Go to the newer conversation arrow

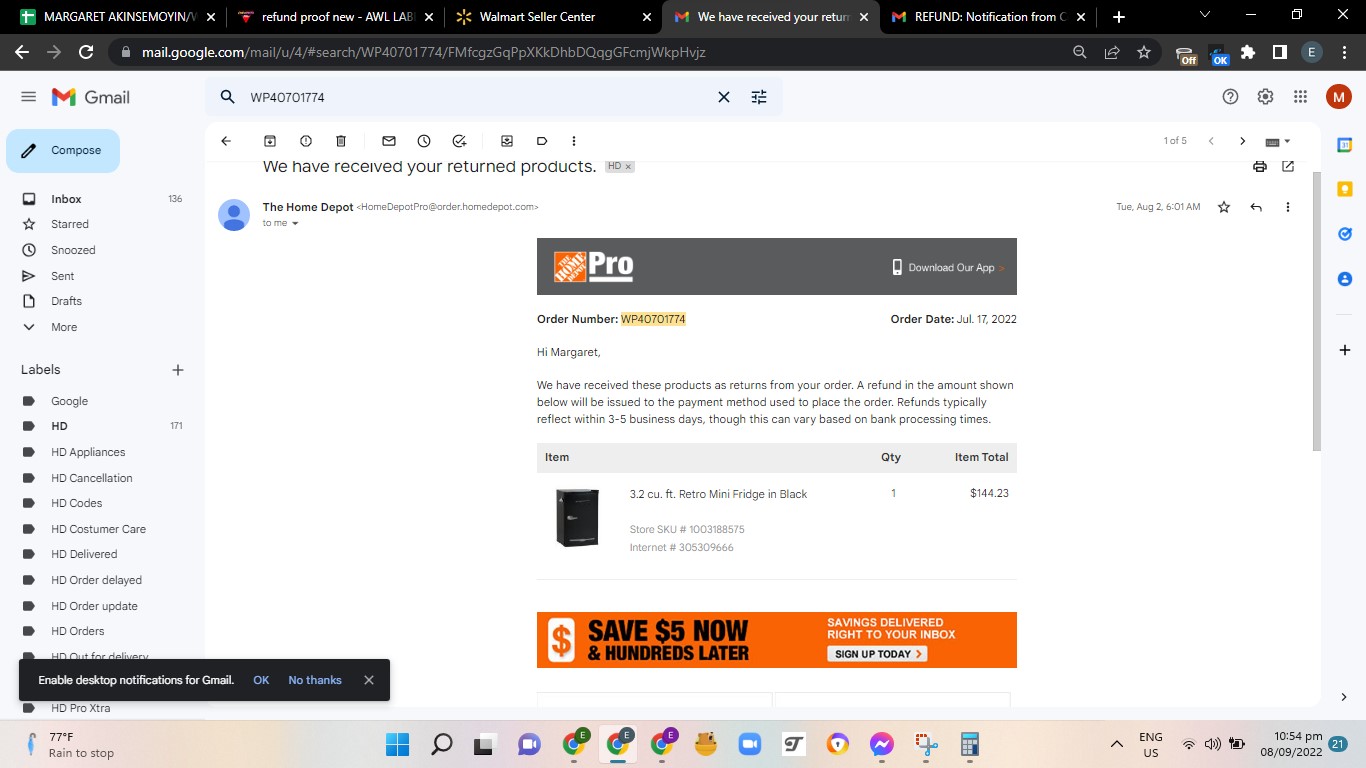coord(1211,141)
